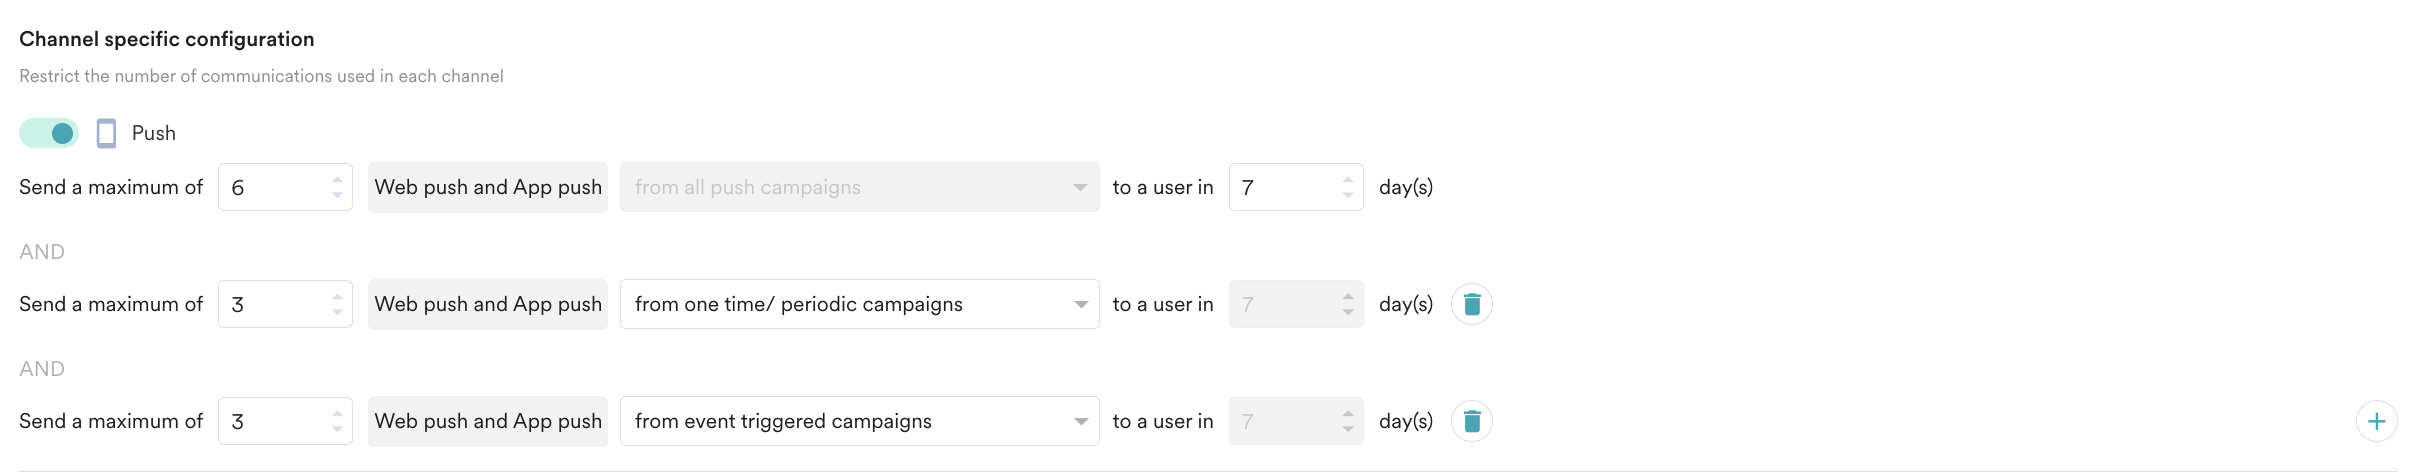Viewport: 2420px width, 476px height.
Task: Increase the first rule's maximum count stepper
Action: click(x=337, y=180)
